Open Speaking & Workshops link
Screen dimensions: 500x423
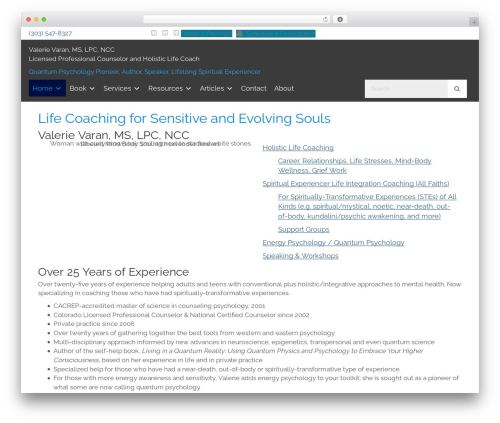click(300, 256)
